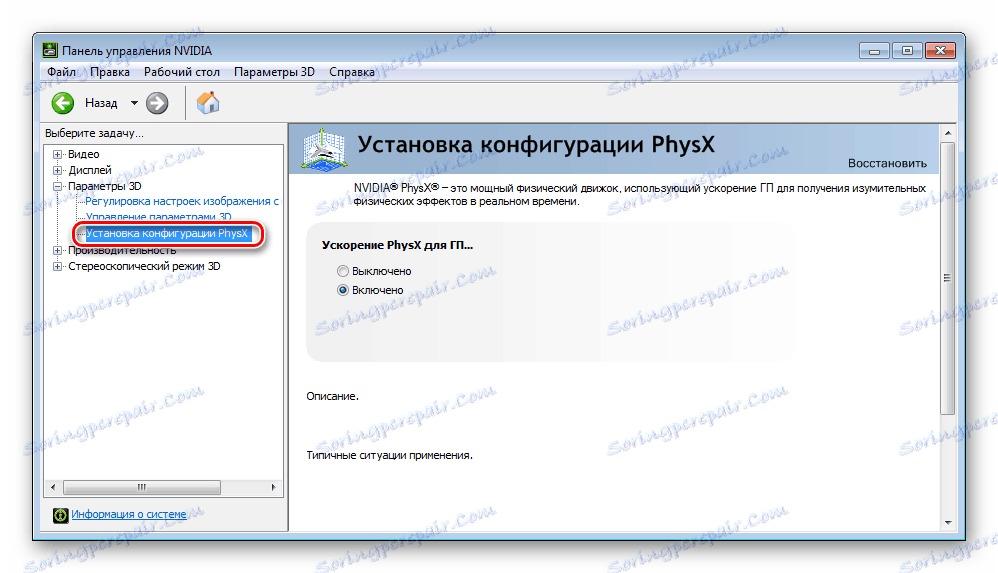
Task: Expand the Производительность tree node
Action: (x=57, y=250)
